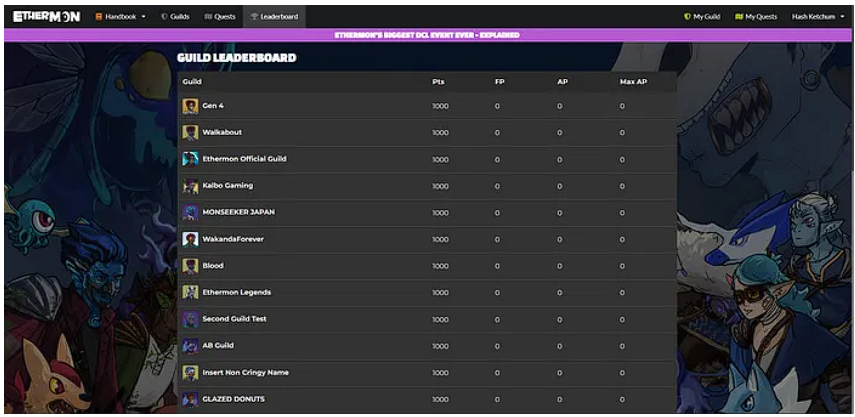The image size is (855, 417).
Task: Open Ethermon Official Guild avatar
Action: point(190,159)
